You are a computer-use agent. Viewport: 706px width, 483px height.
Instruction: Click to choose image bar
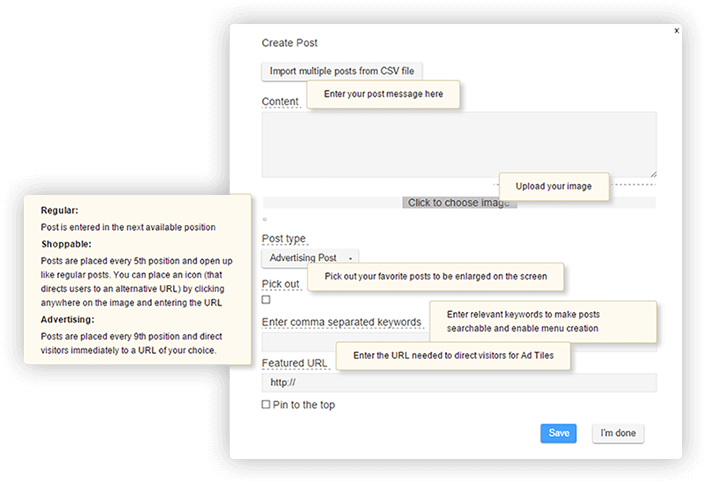pos(459,203)
